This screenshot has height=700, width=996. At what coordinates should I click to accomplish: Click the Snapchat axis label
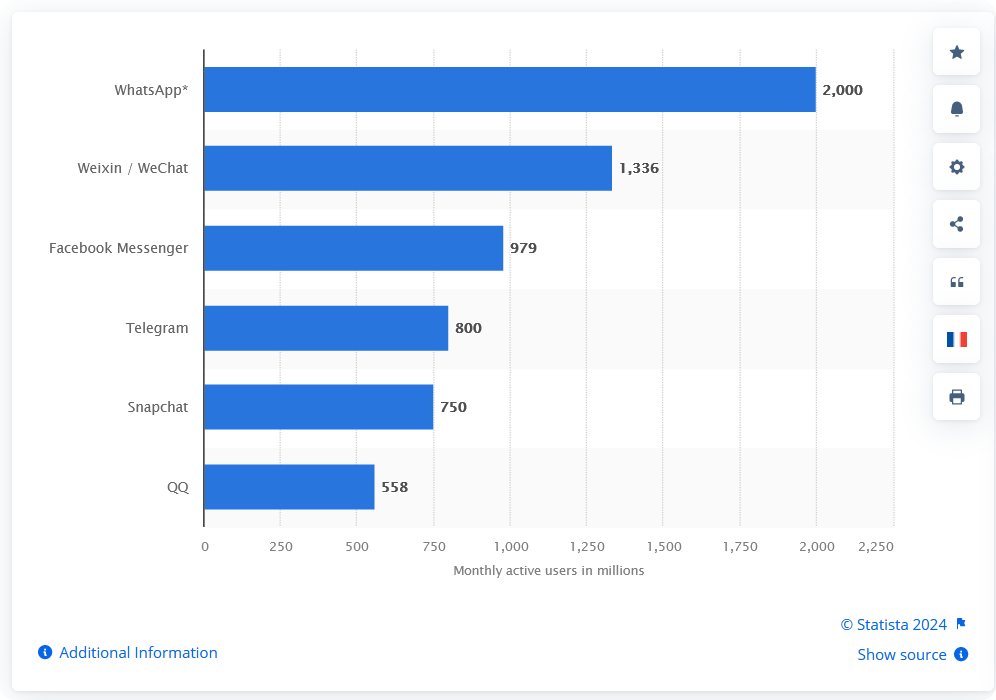pos(158,407)
